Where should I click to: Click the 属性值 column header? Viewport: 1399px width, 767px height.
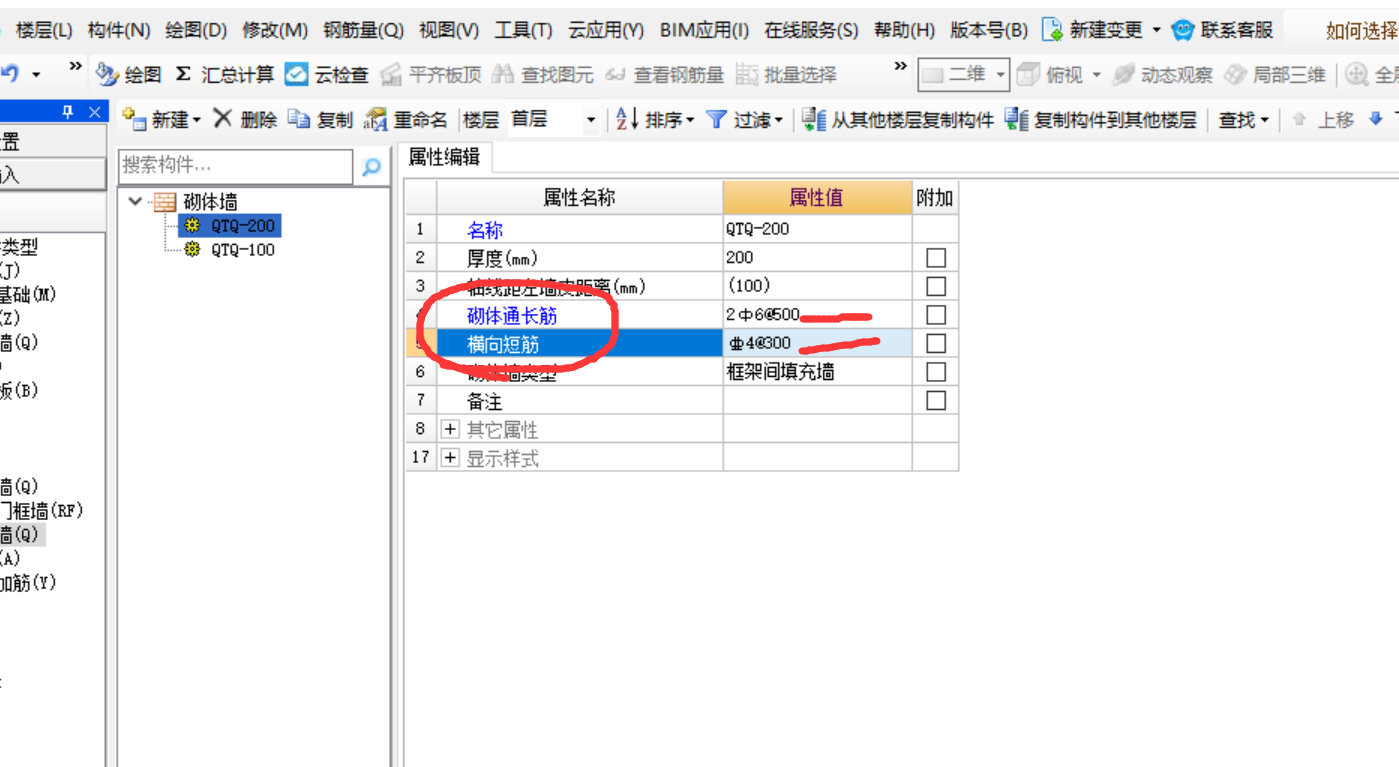[817, 198]
